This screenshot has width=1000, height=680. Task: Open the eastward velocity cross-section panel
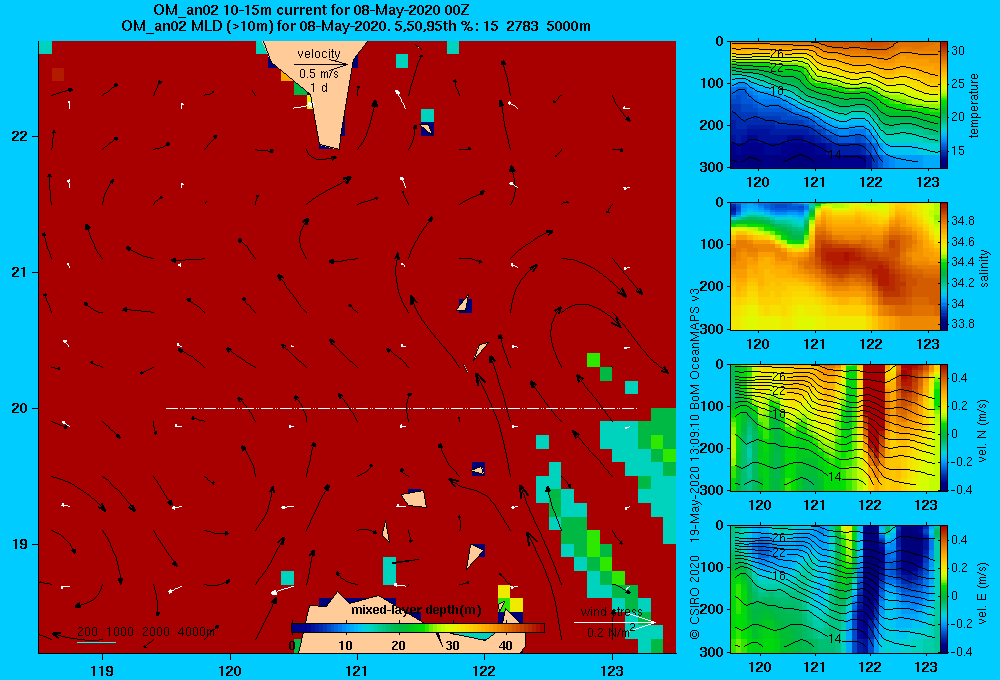pos(834,589)
